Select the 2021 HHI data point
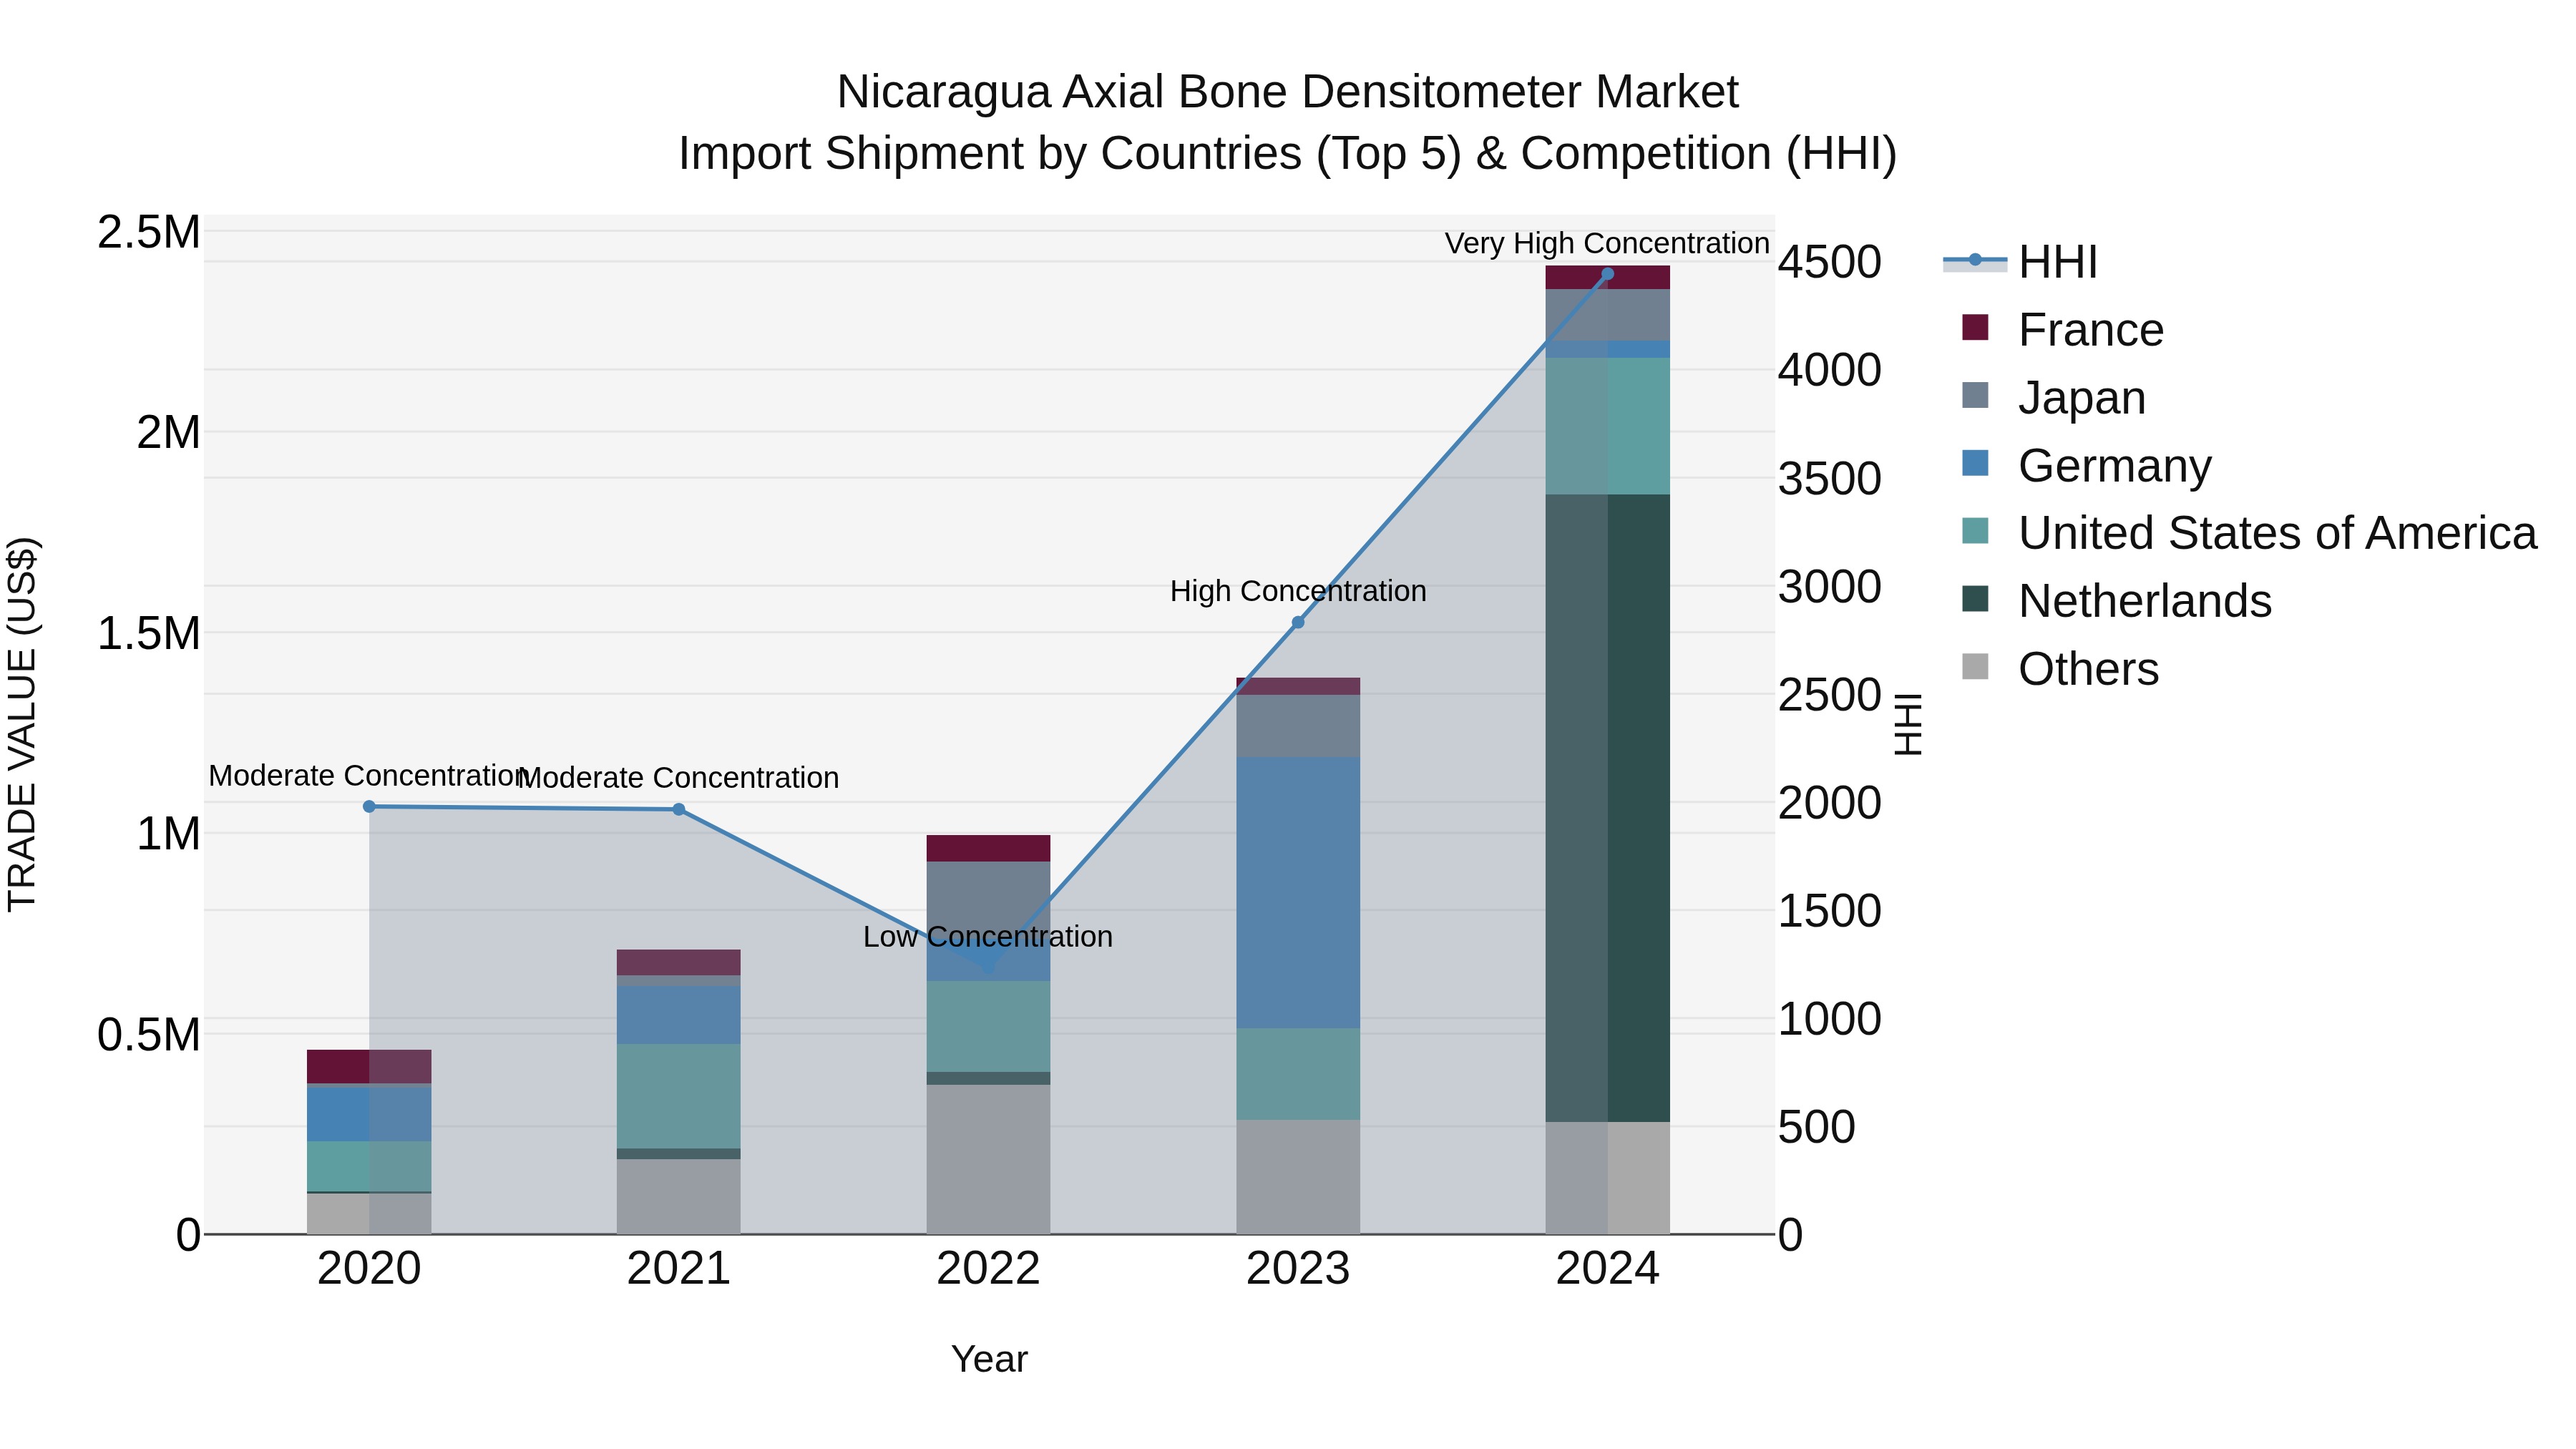The height and width of the screenshot is (1449, 2576). pos(679,809)
